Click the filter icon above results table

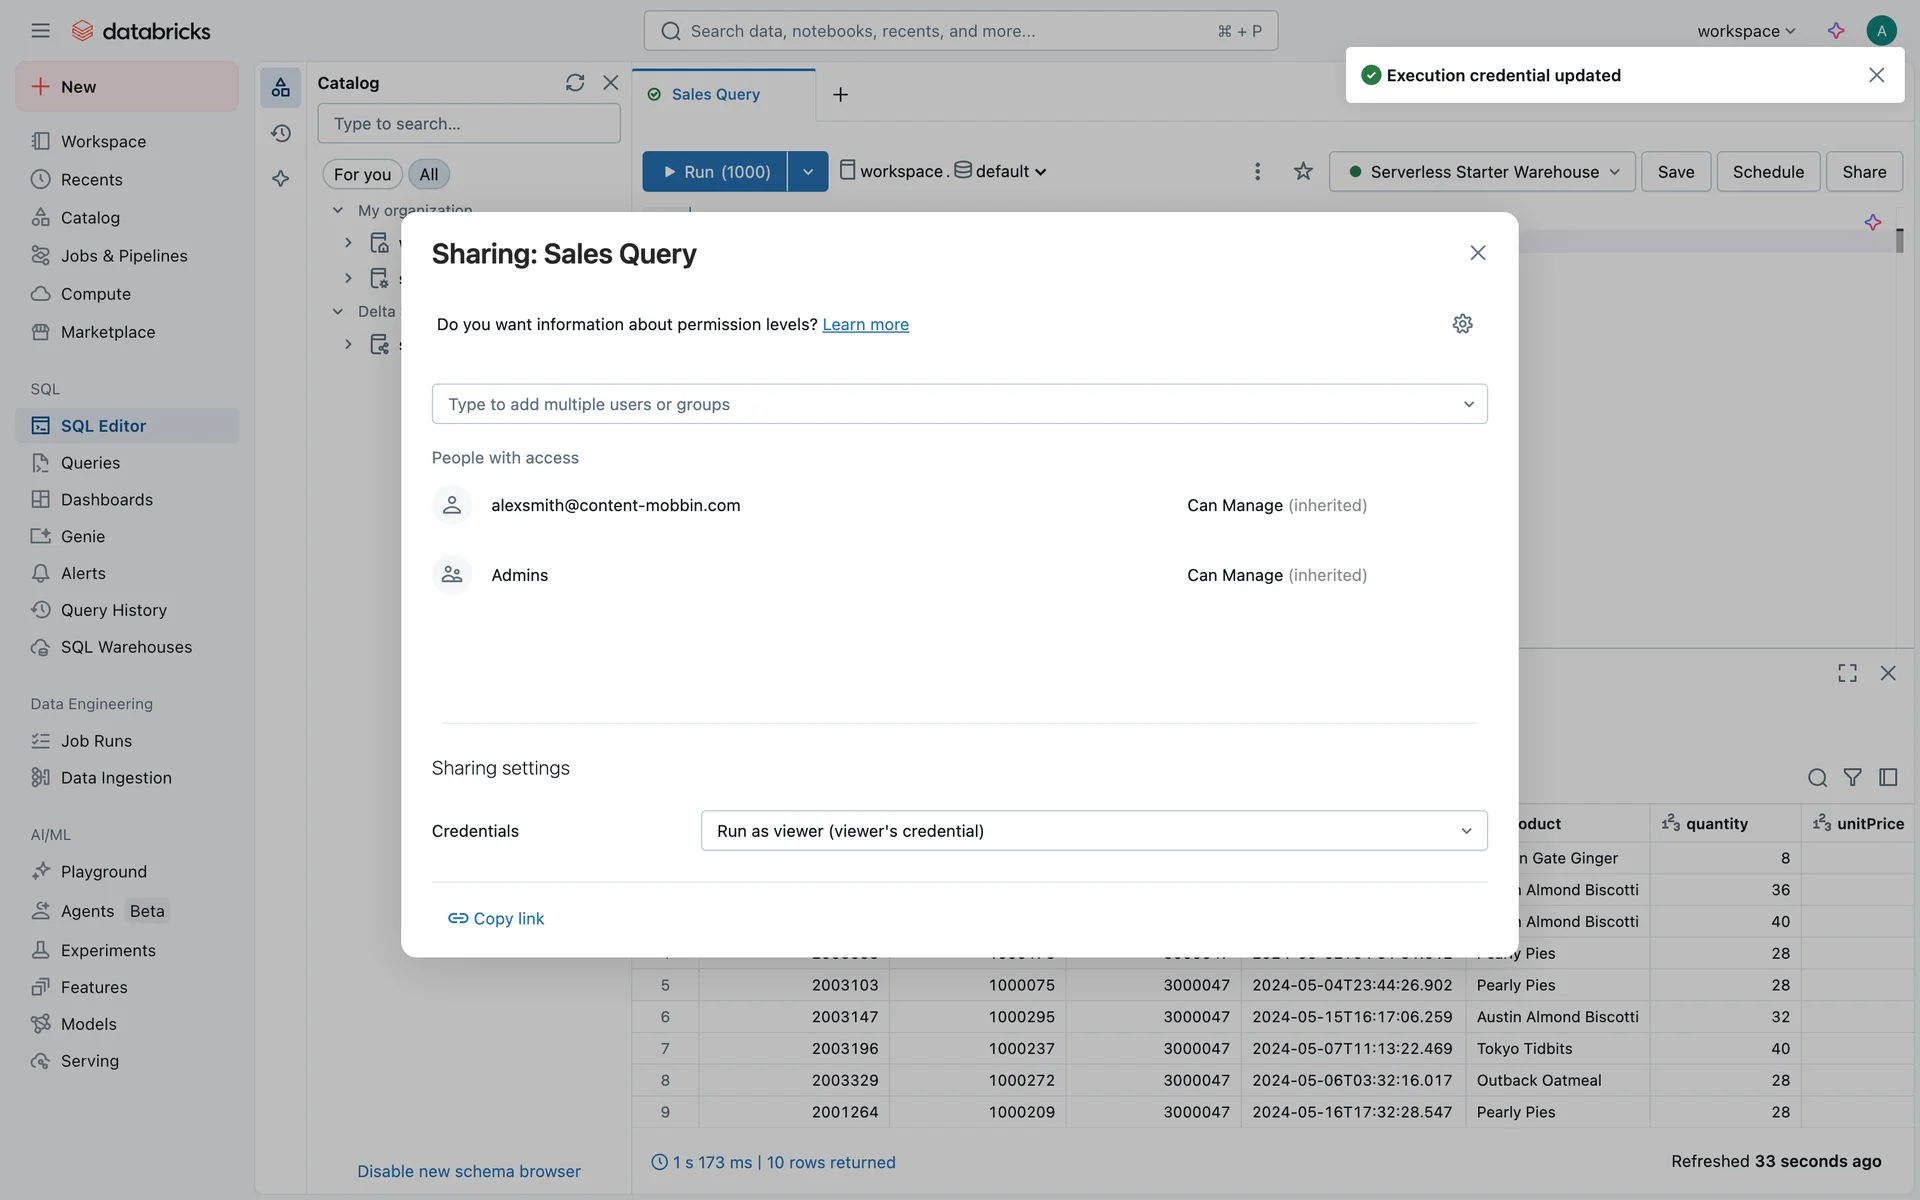coord(1852,777)
